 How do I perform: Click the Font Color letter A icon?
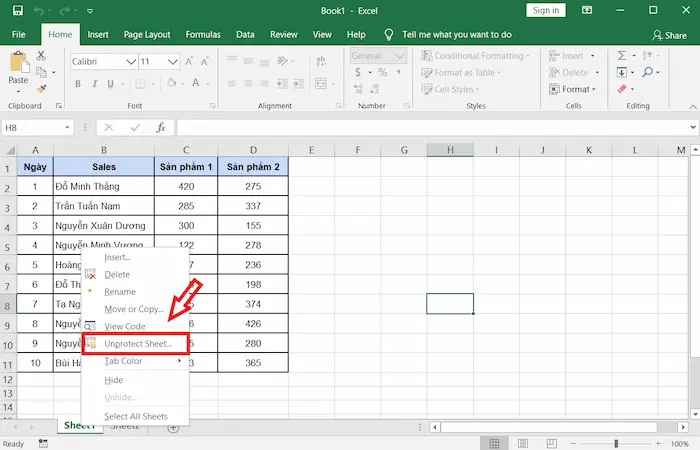click(196, 83)
